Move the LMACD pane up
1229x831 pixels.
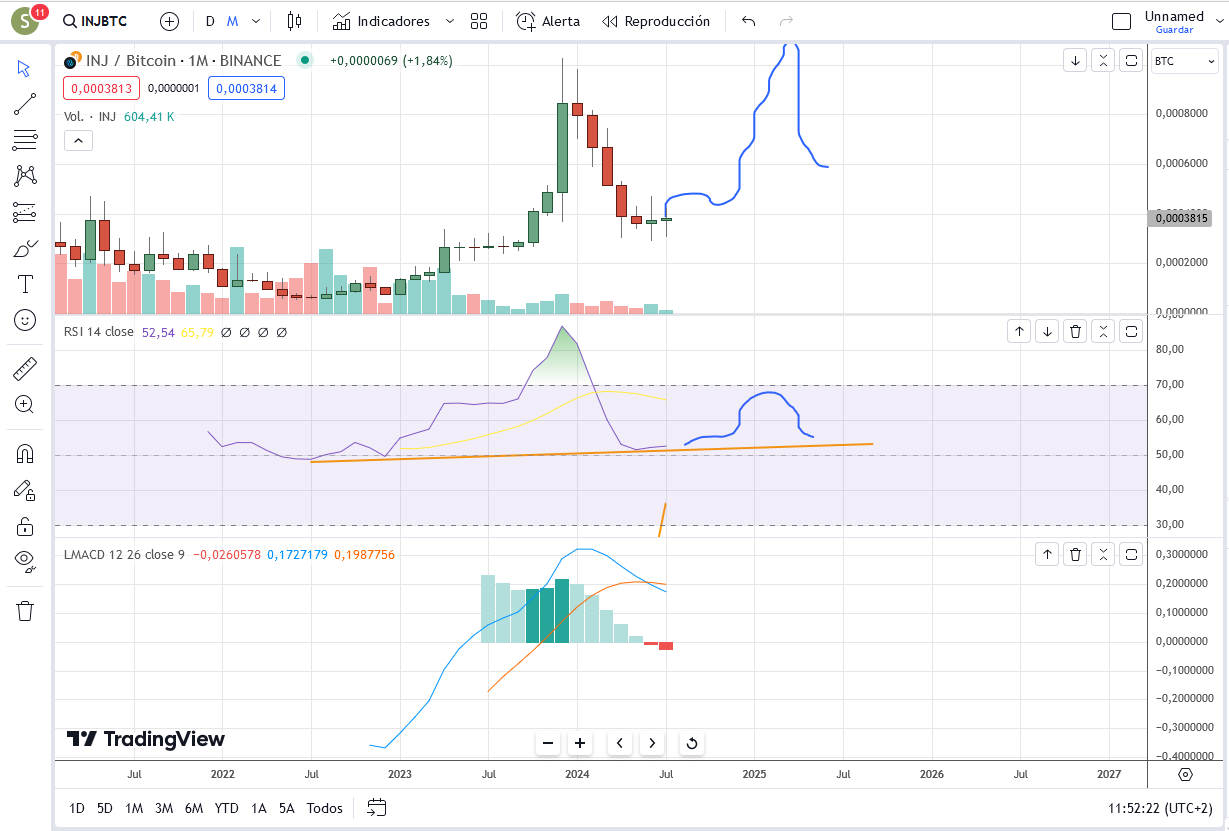[1047, 553]
